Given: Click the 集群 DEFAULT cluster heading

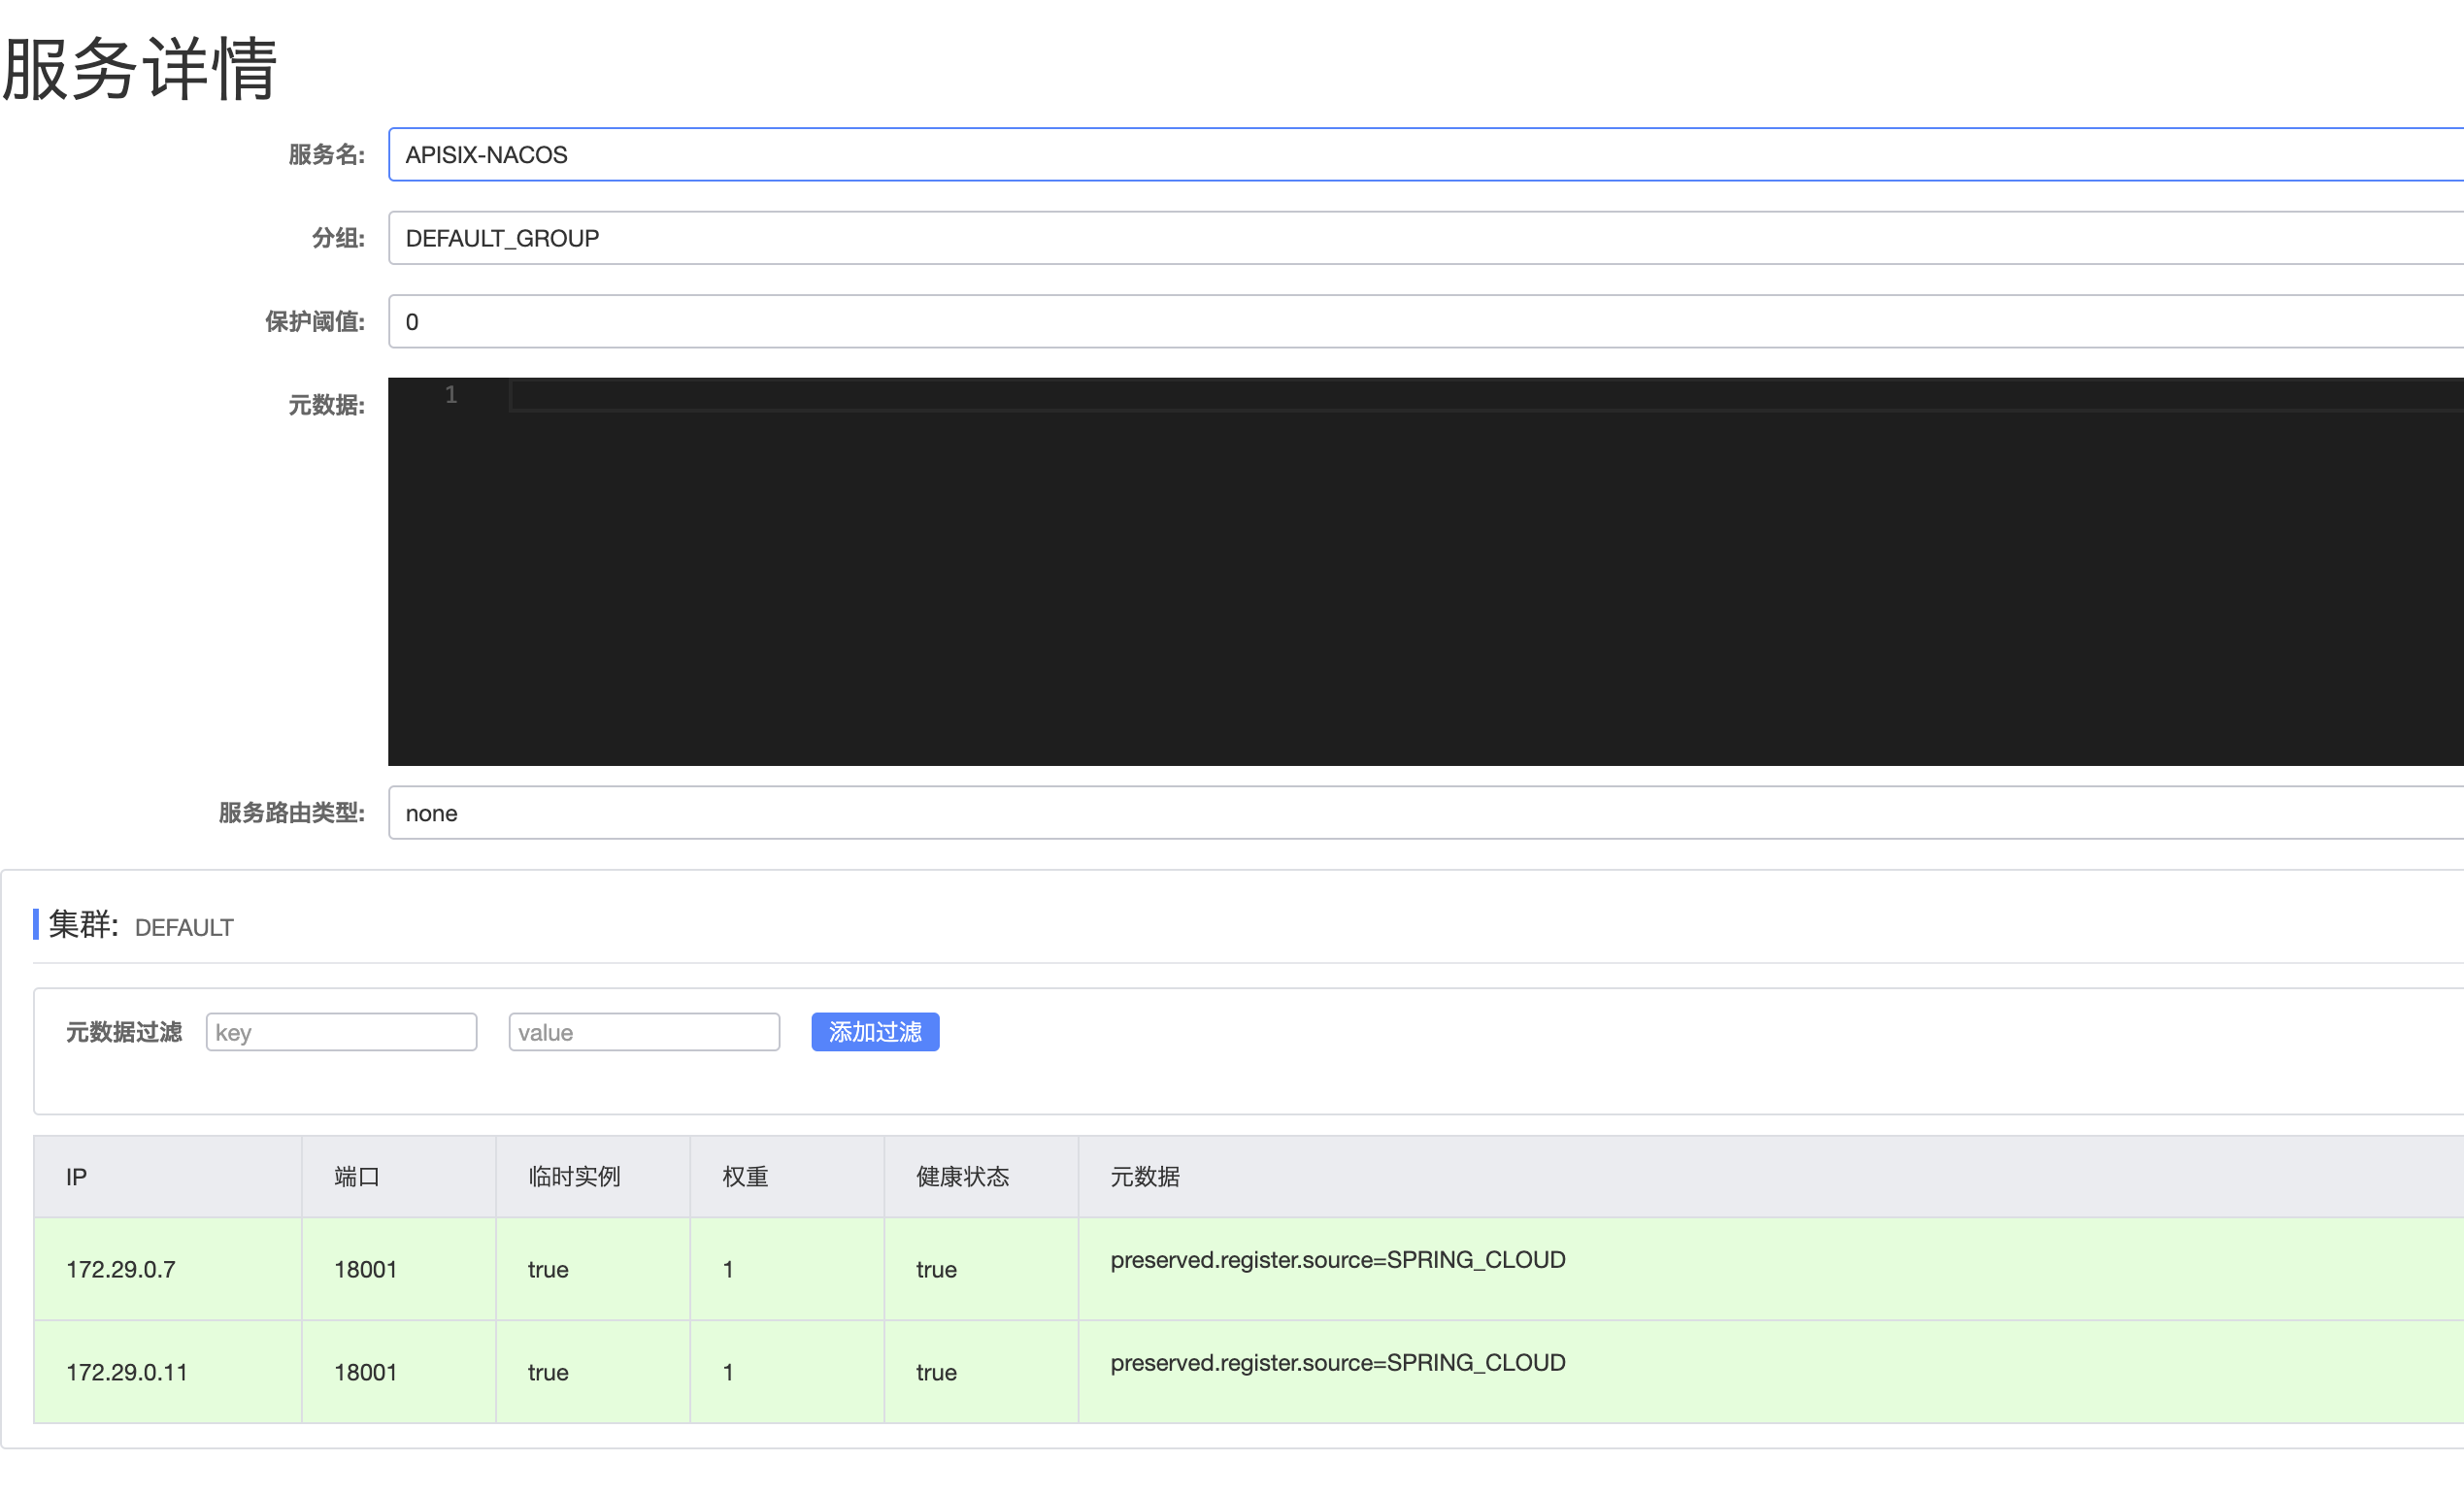Looking at the screenshot, I should (140, 926).
